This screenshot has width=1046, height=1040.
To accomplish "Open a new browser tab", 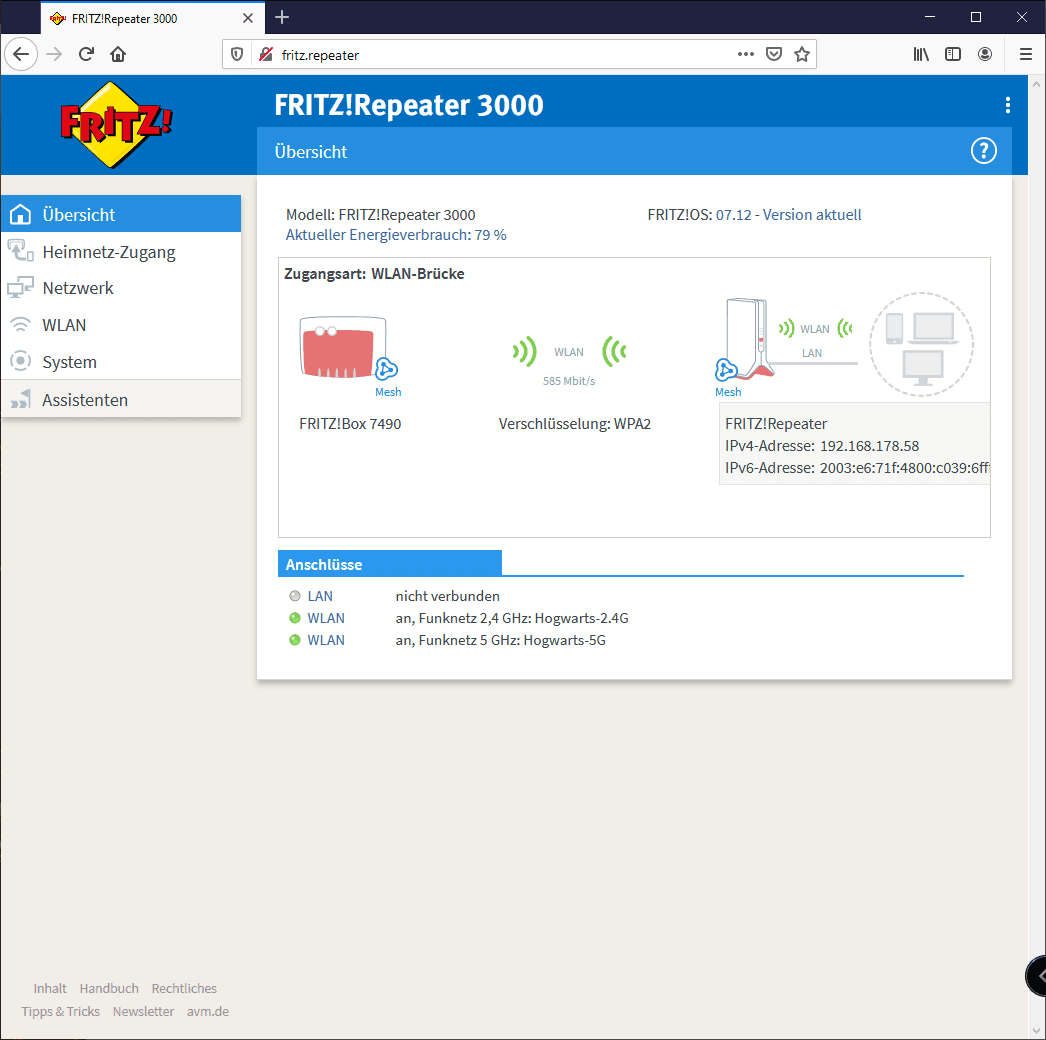I will pos(282,17).
